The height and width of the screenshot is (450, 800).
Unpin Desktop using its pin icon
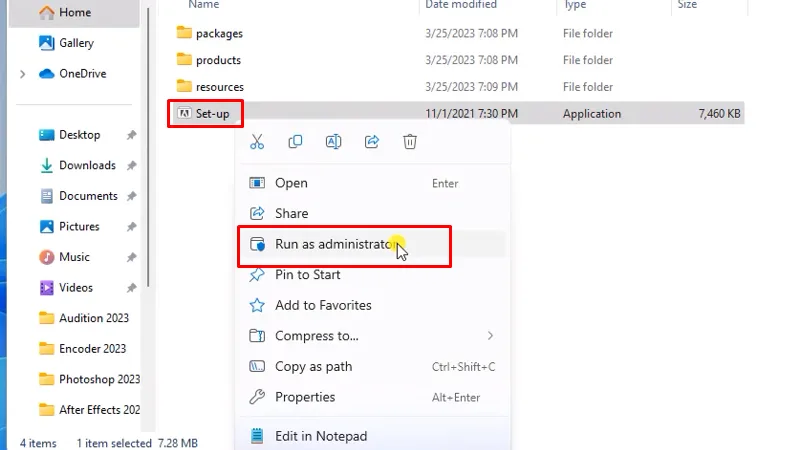tap(132, 135)
